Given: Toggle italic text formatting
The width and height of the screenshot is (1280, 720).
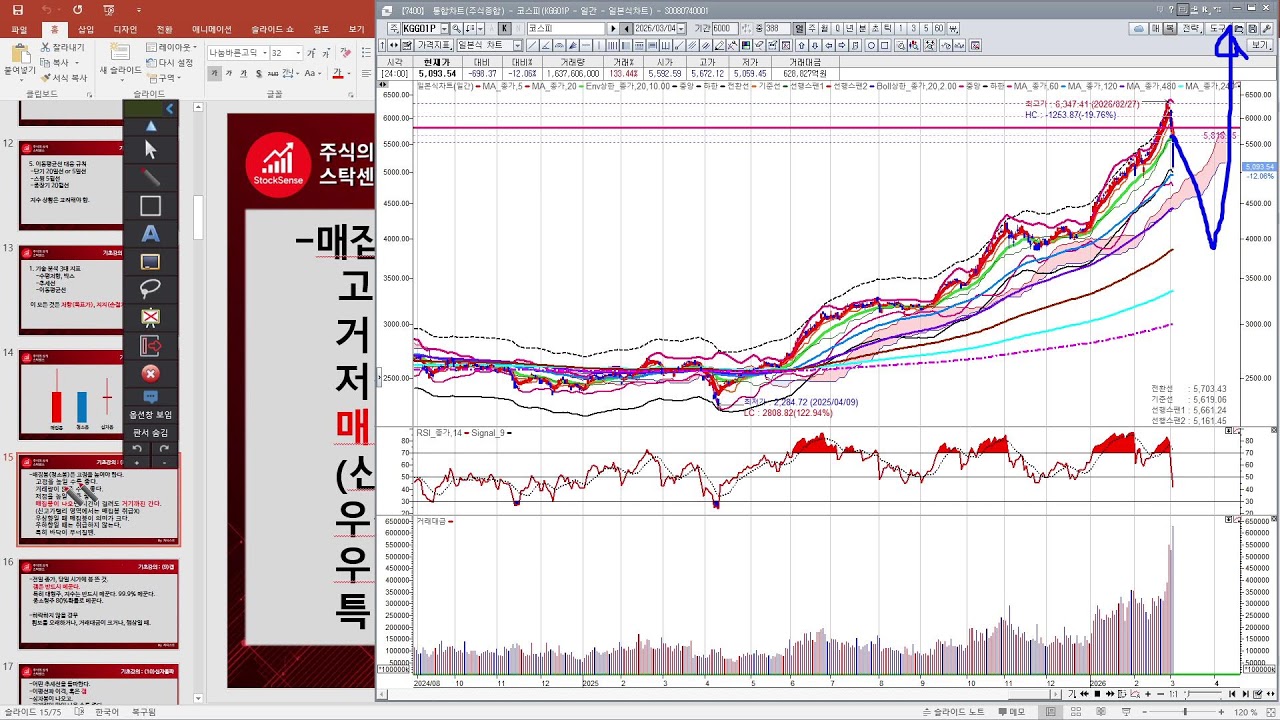Looking at the screenshot, I should pos(228,73).
